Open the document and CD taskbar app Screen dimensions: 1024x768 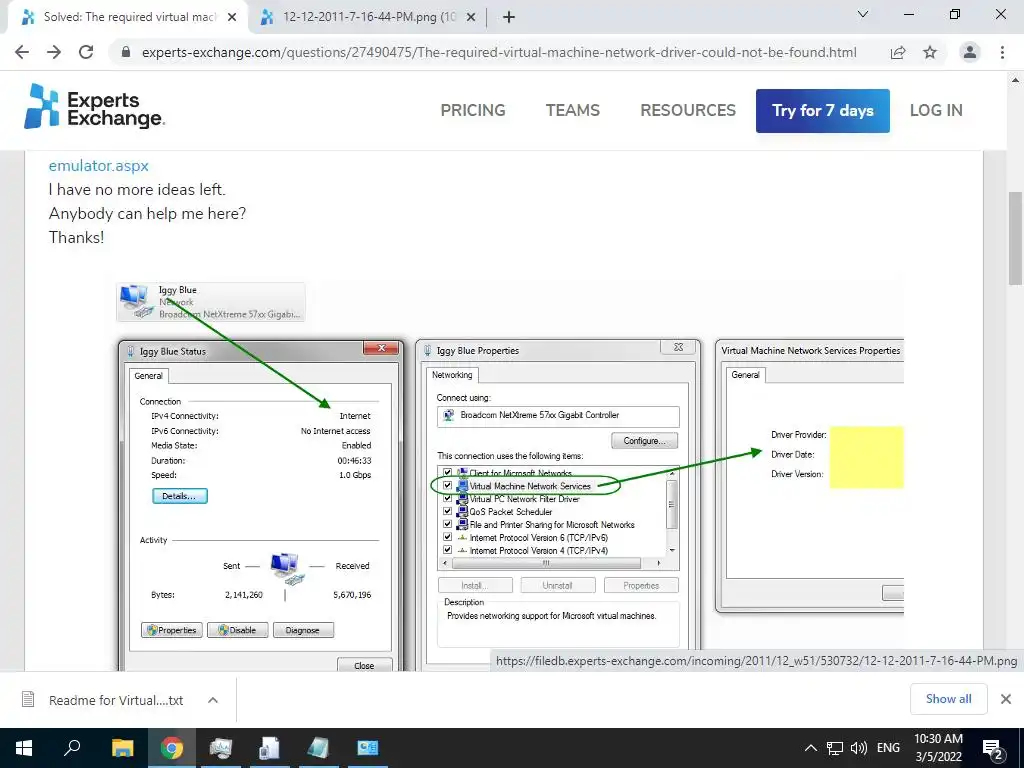tap(269, 748)
